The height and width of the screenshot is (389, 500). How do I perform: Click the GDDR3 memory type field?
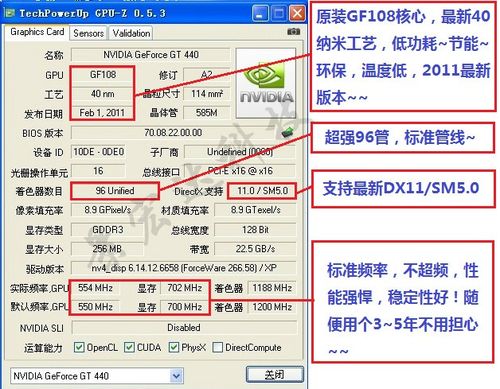(x=107, y=230)
